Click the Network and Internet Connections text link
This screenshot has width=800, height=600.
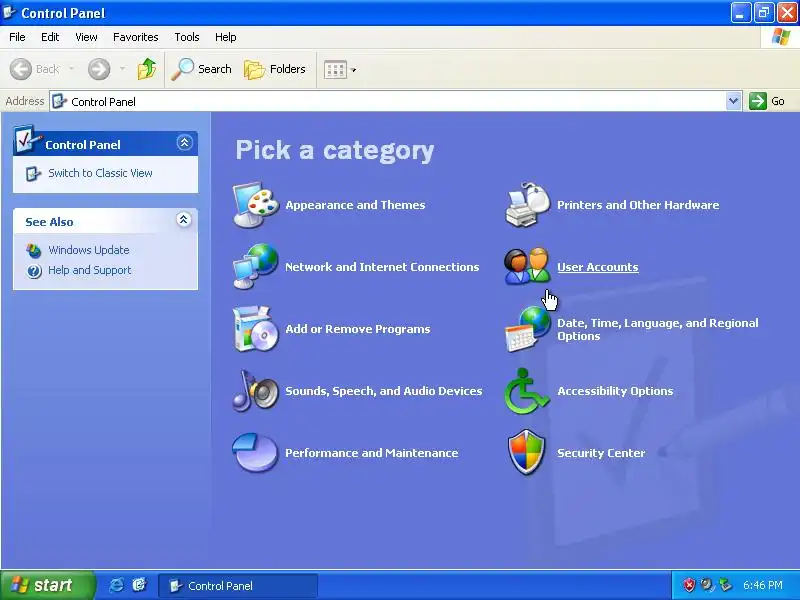click(382, 267)
